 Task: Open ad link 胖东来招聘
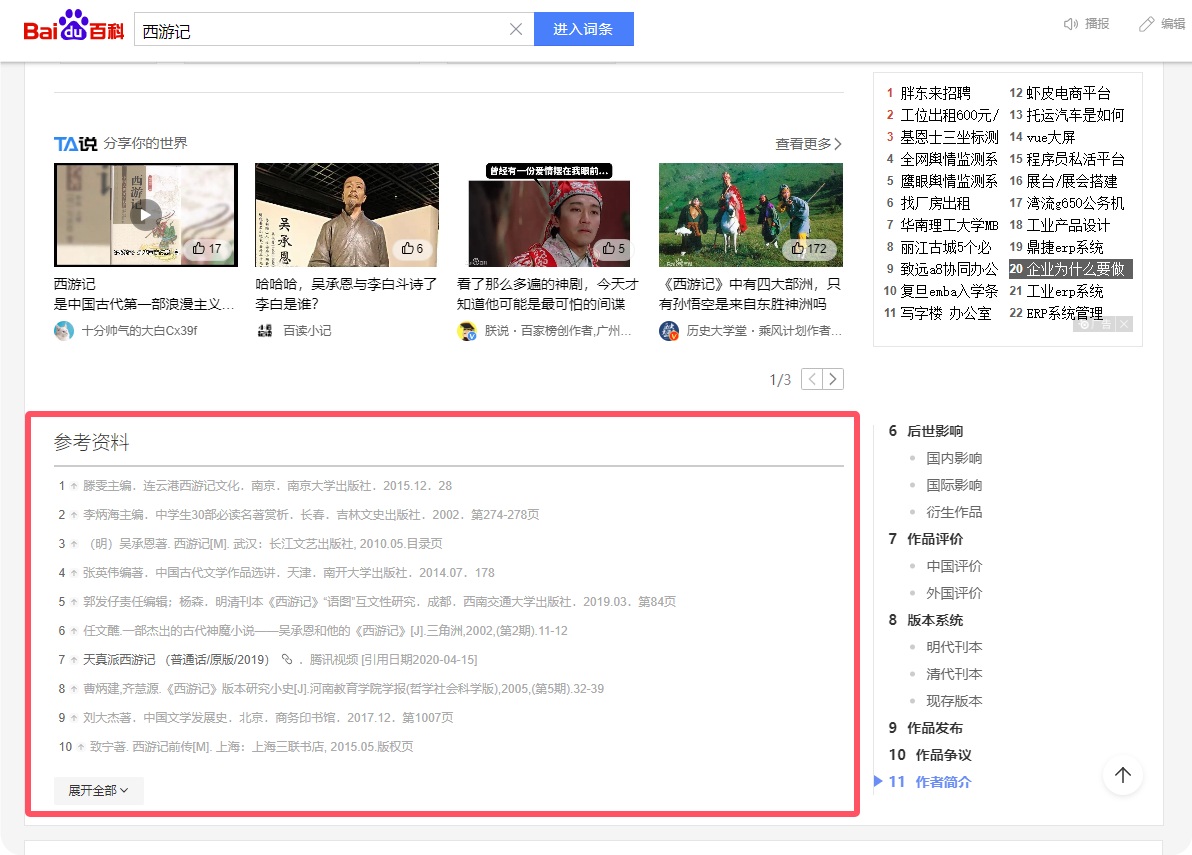pyautogui.click(x=935, y=93)
